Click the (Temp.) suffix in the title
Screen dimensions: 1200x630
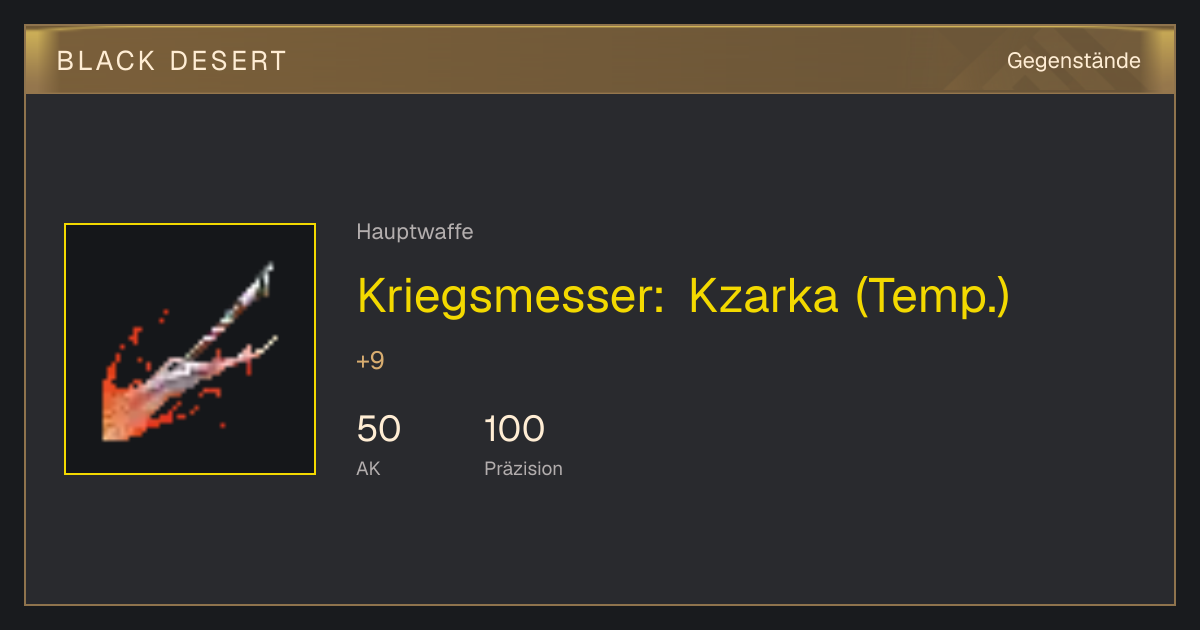[932, 296]
